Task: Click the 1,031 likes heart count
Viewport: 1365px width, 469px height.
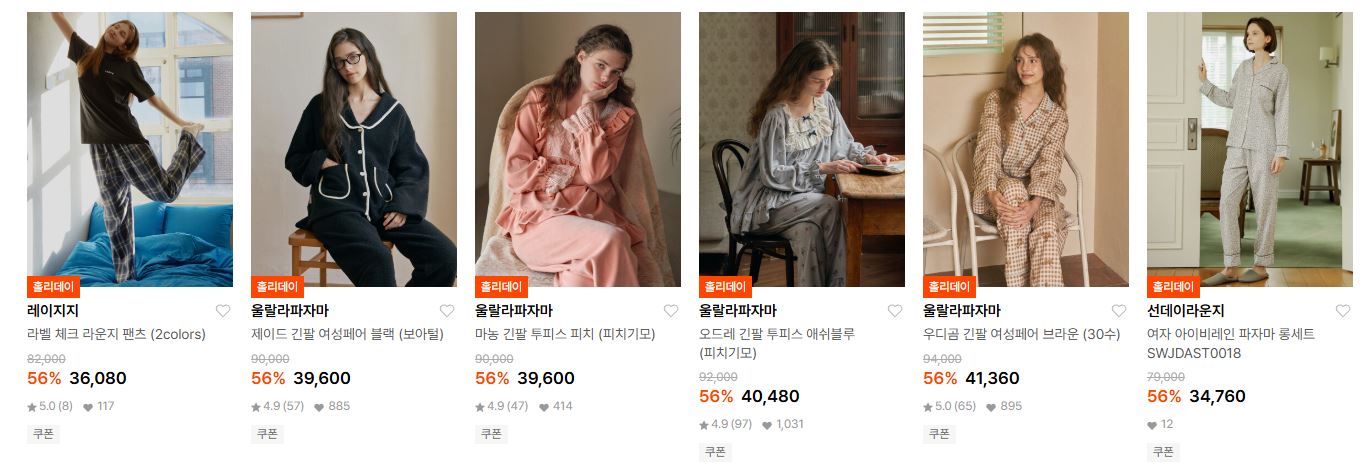Action: point(783,424)
